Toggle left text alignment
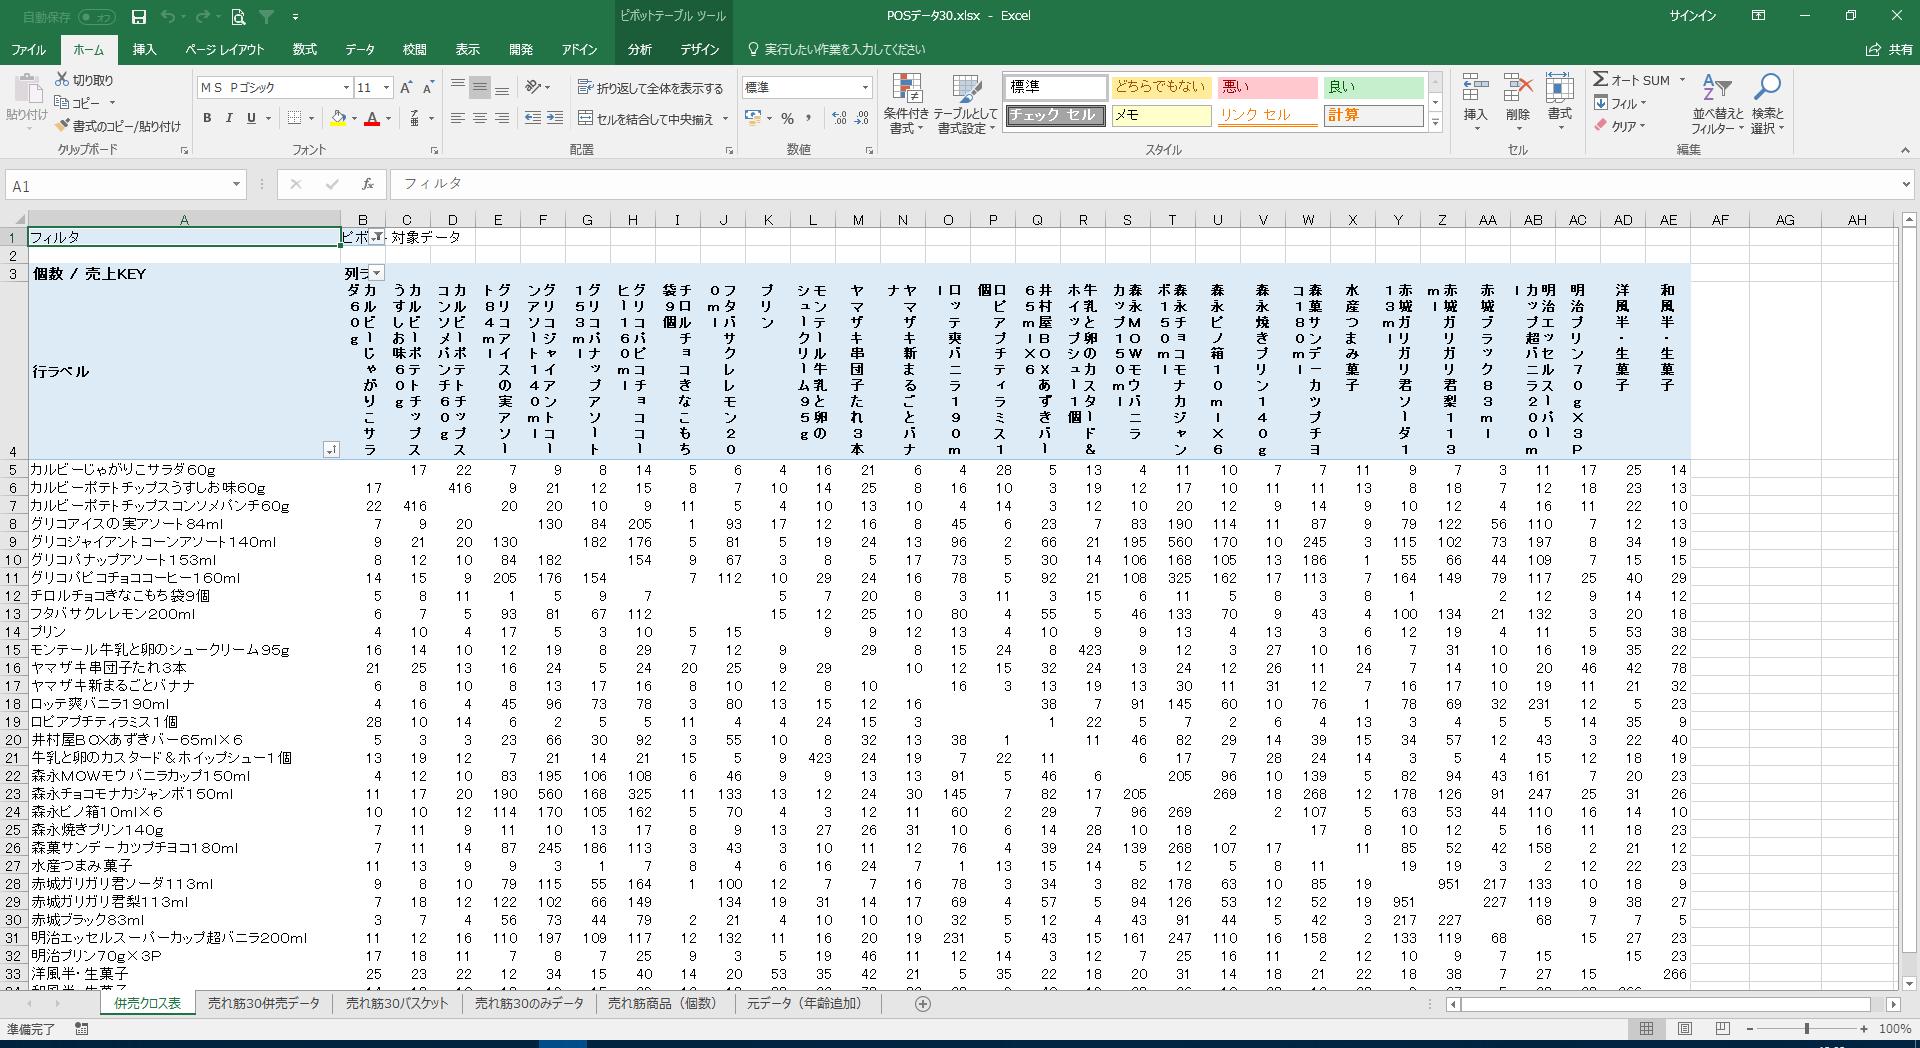1920x1048 pixels. [x=458, y=118]
